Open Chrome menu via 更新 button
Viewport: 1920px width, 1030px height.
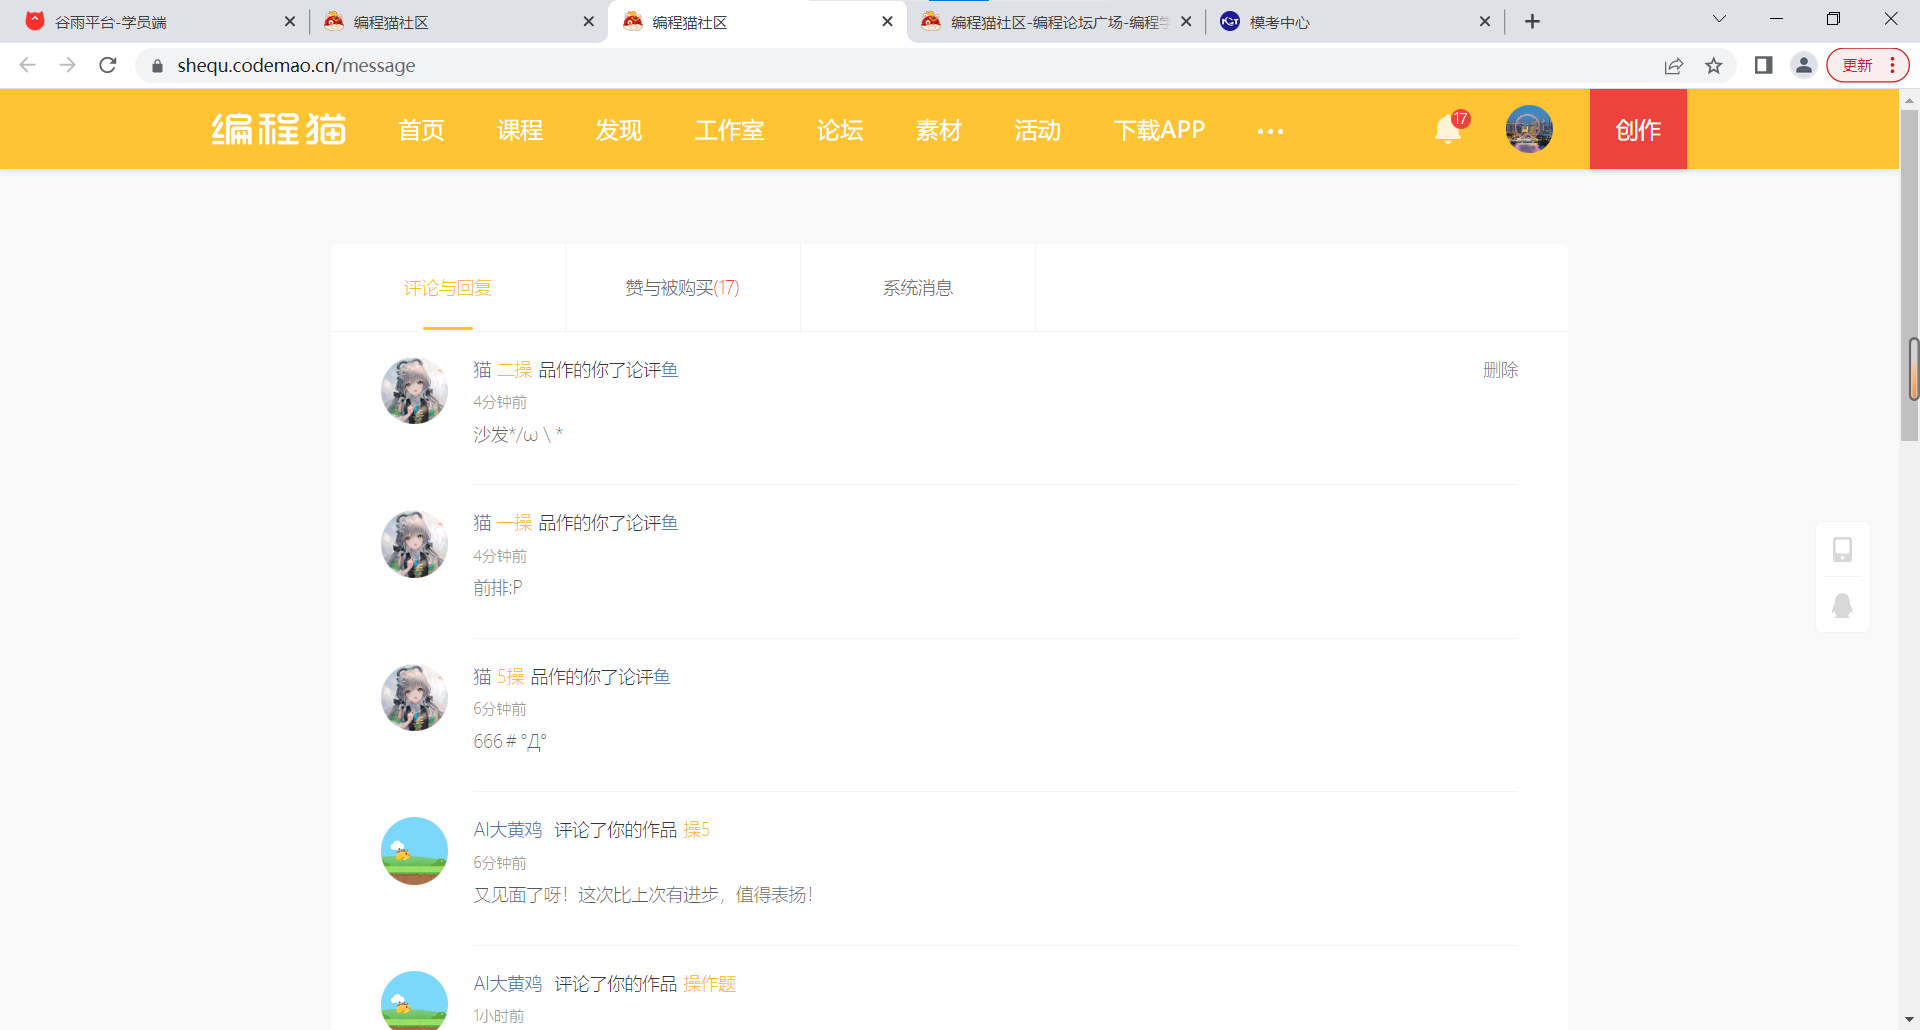tap(1868, 65)
